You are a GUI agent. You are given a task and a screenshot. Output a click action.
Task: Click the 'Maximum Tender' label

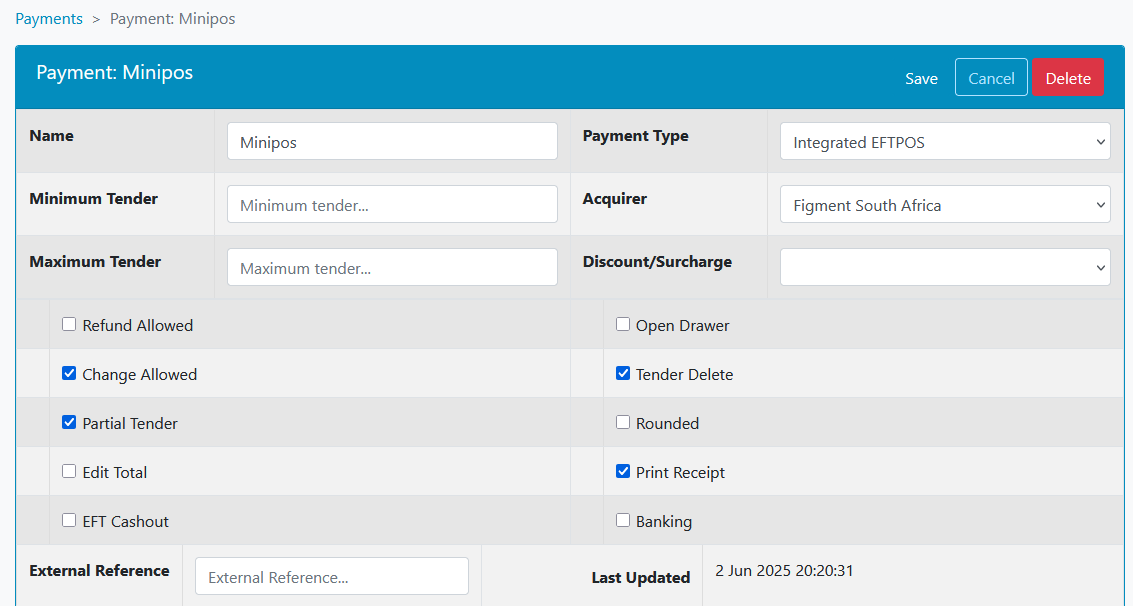(x=95, y=261)
